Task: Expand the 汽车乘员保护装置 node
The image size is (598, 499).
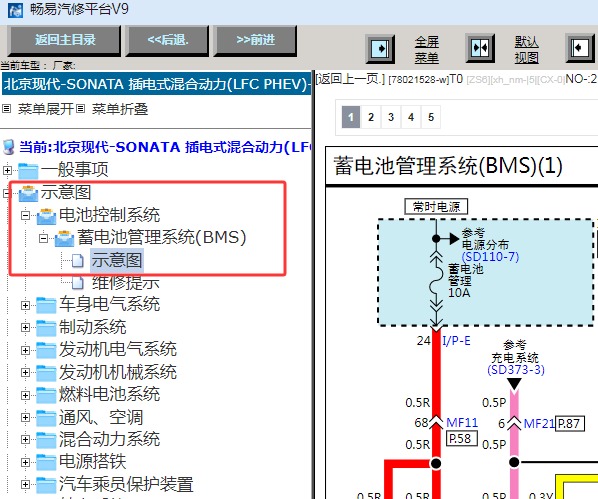Action: click(26, 485)
